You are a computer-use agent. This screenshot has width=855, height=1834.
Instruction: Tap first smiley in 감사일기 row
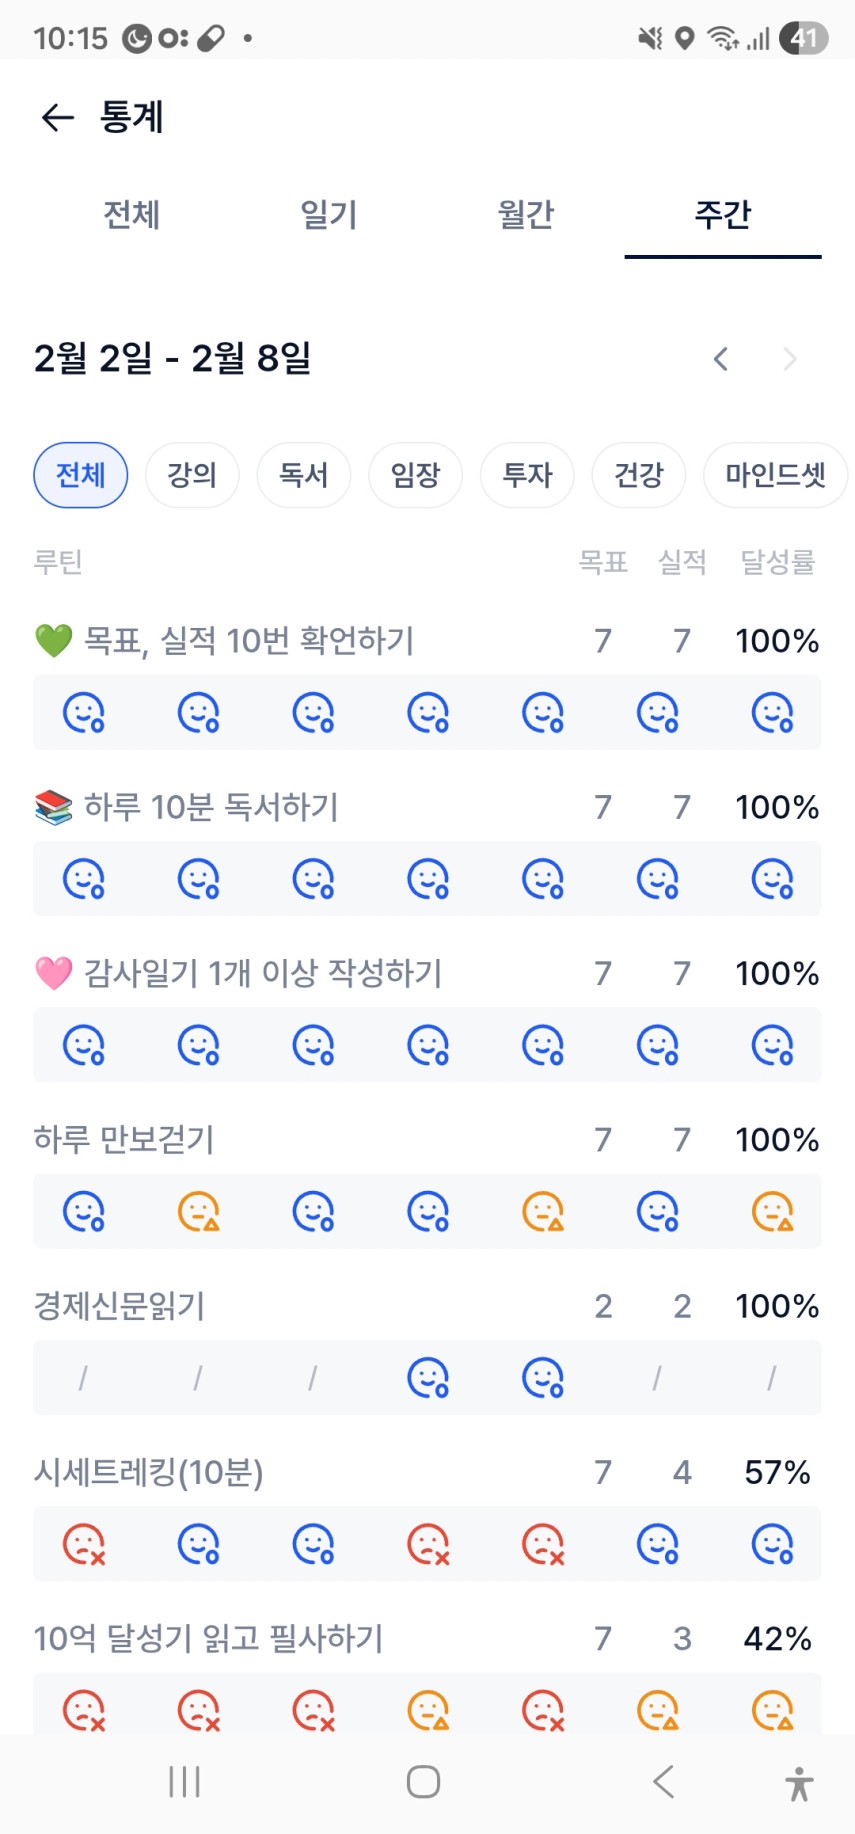point(84,1046)
